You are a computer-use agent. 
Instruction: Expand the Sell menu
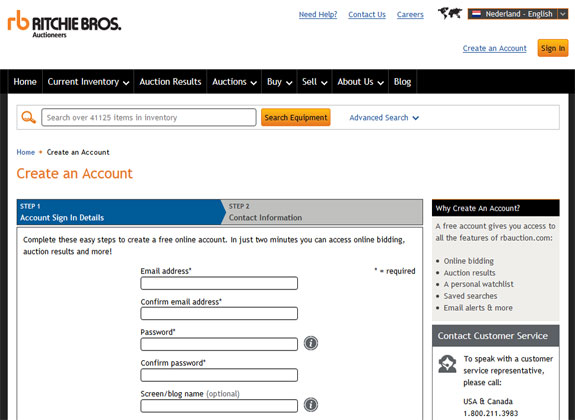coord(315,82)
